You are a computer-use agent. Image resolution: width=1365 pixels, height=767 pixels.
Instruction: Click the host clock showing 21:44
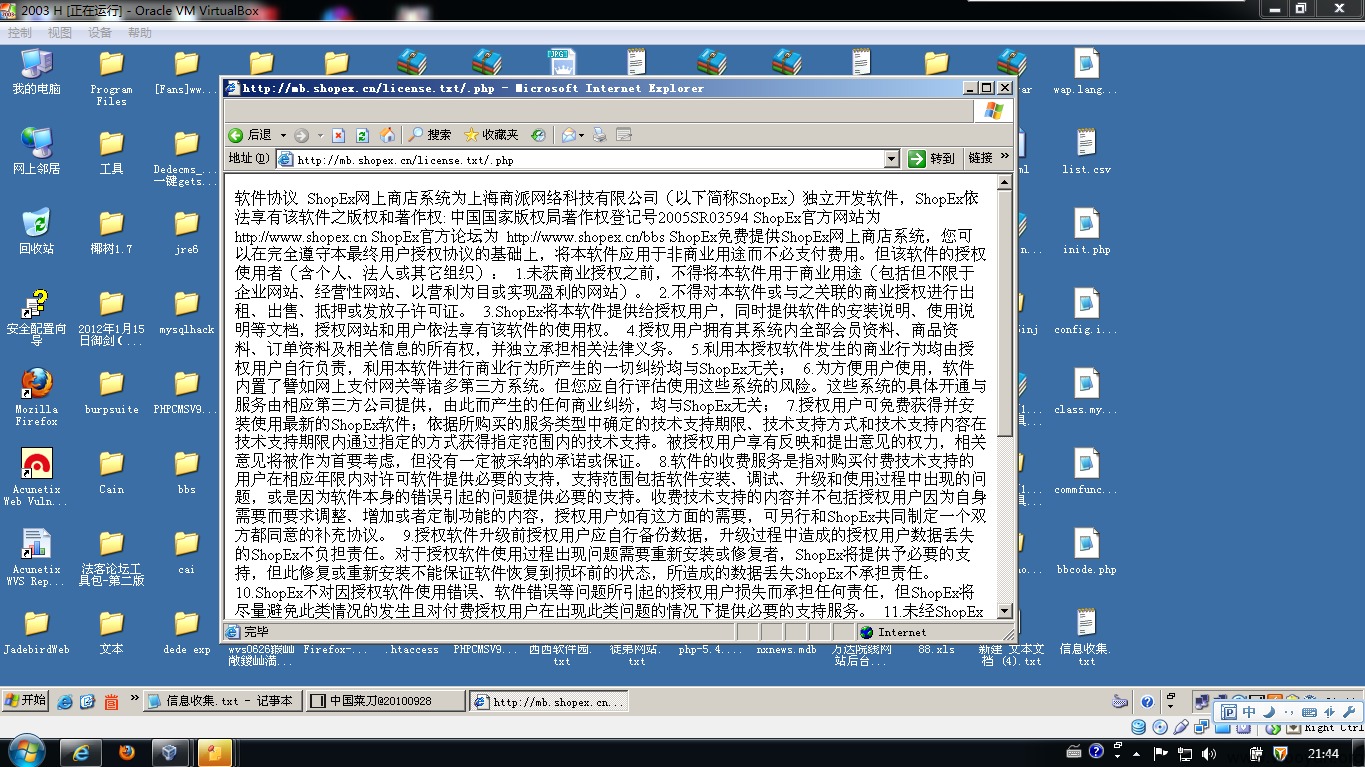[x=1323, y=753]
